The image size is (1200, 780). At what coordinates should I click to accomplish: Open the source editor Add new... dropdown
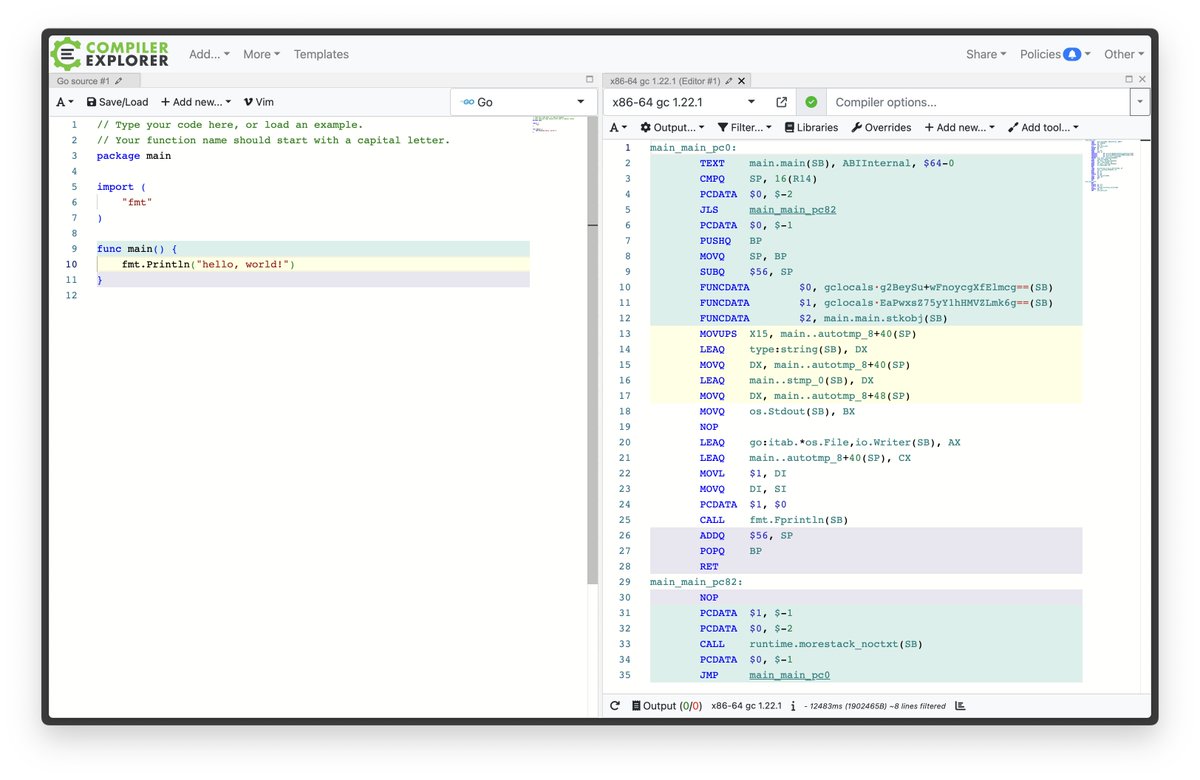click(196, 102)
